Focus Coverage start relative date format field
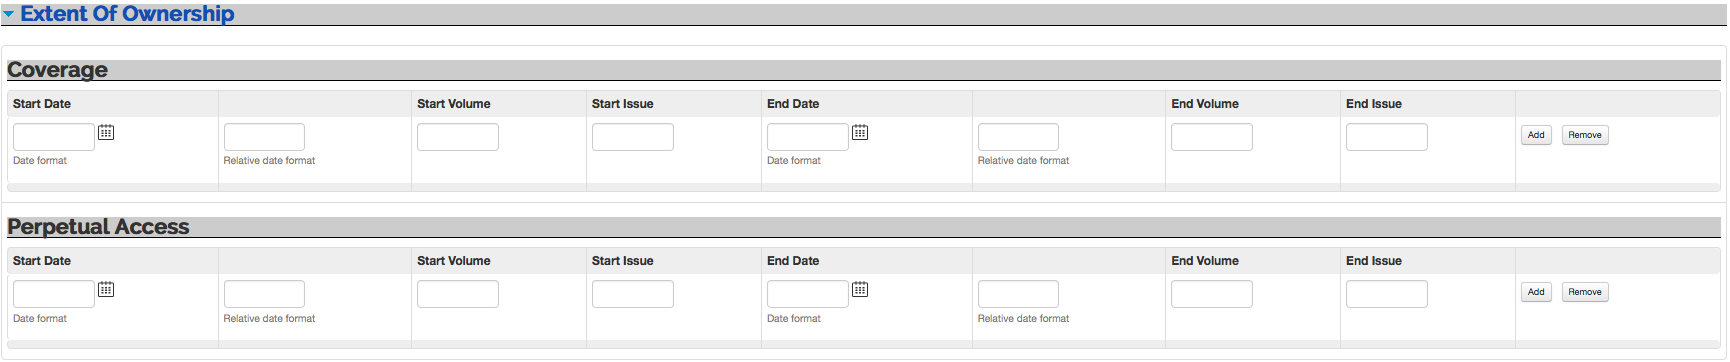 coord(264,137)
